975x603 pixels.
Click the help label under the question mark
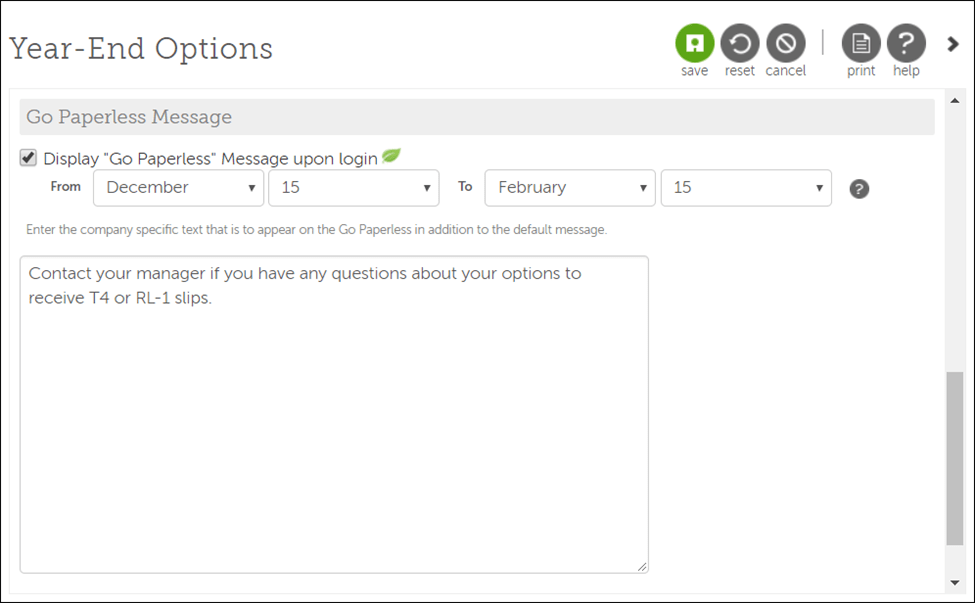click(906, 70)
